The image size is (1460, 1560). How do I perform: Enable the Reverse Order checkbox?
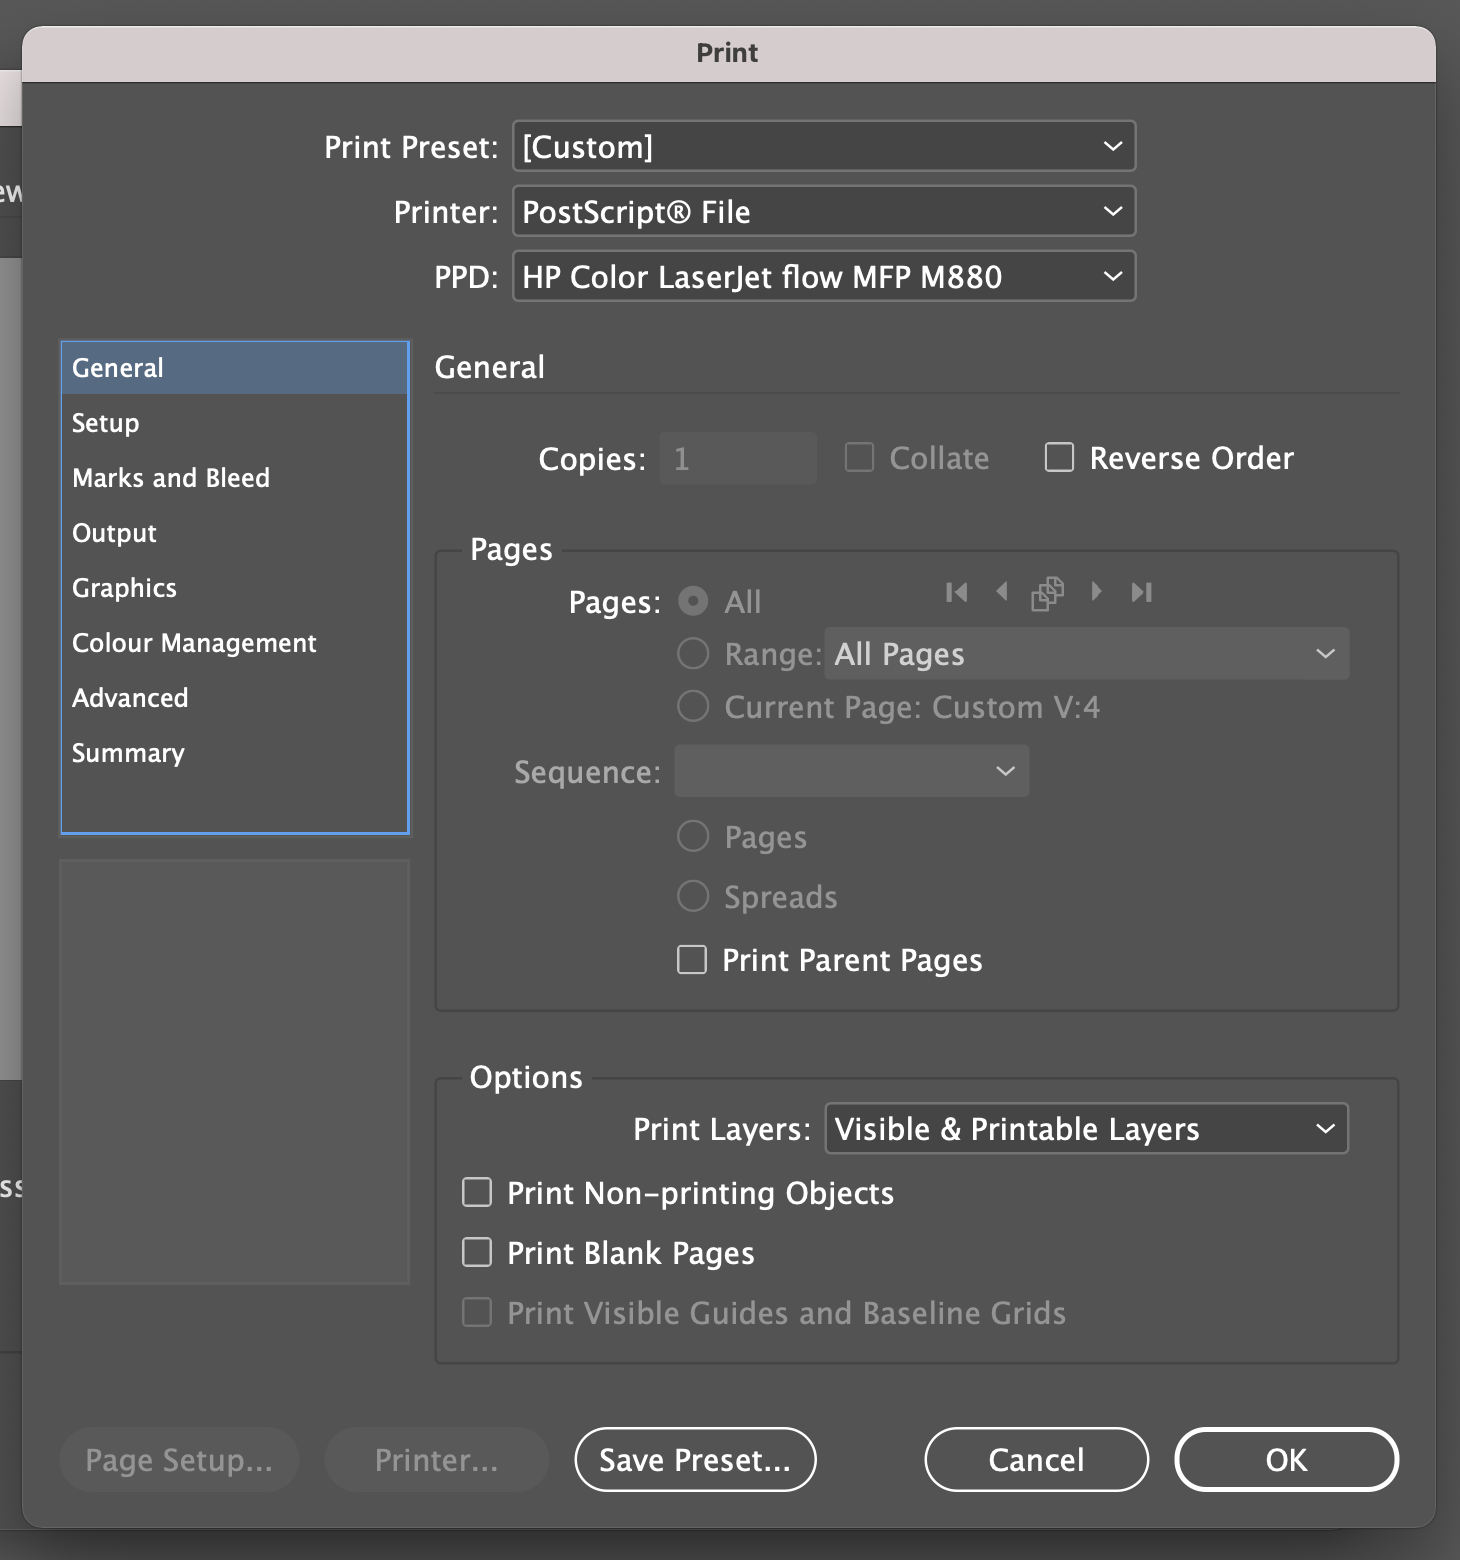point(1059,458)
